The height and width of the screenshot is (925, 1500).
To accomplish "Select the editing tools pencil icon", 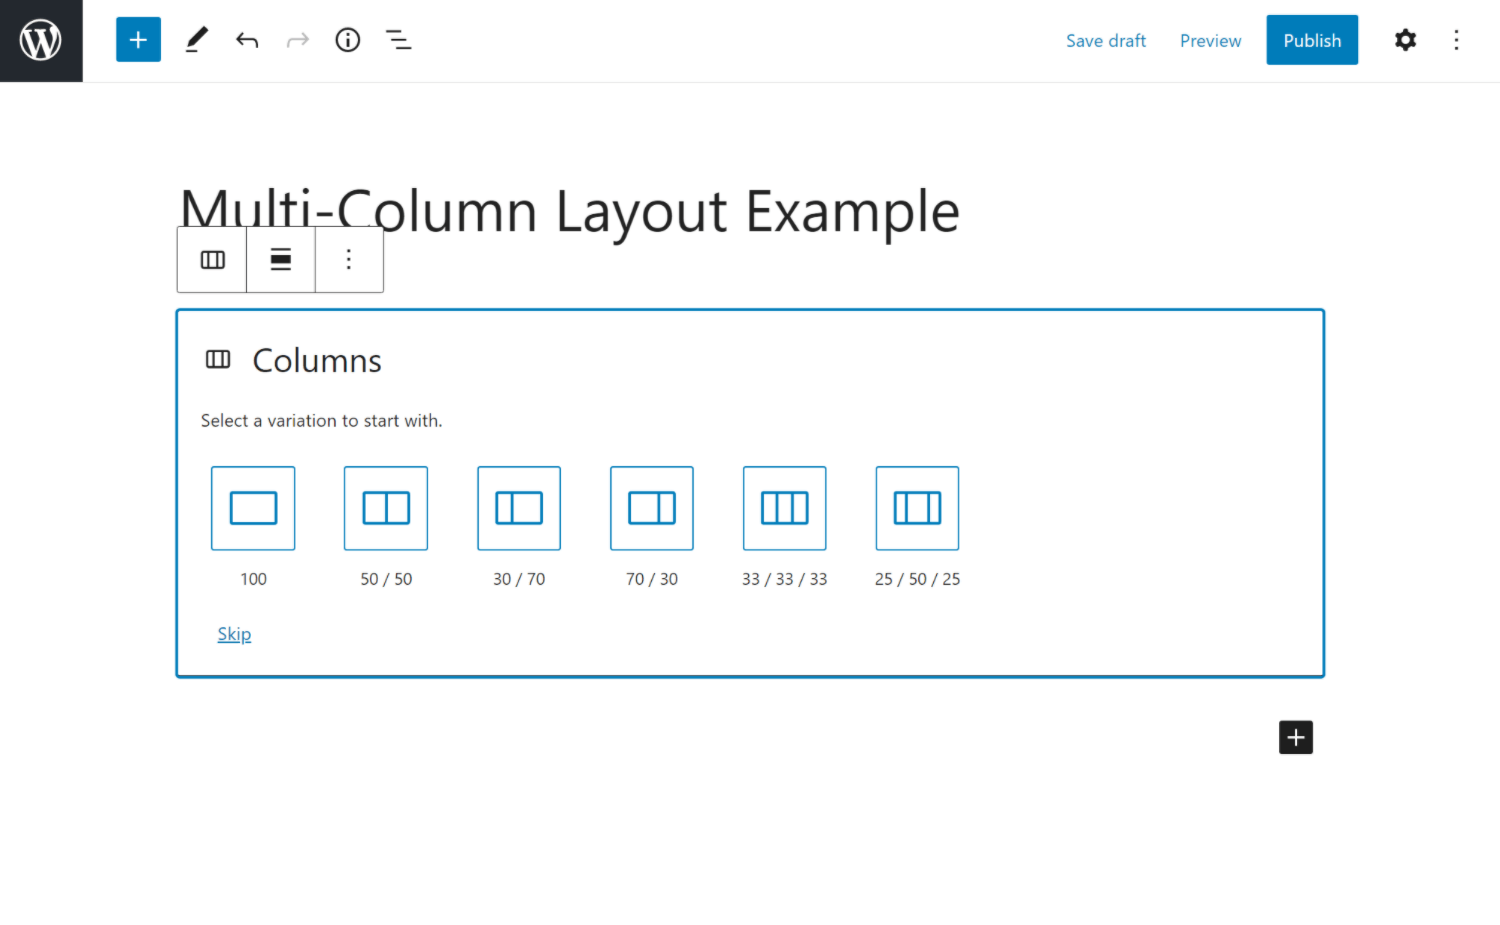I will click(x=196, y=39).
